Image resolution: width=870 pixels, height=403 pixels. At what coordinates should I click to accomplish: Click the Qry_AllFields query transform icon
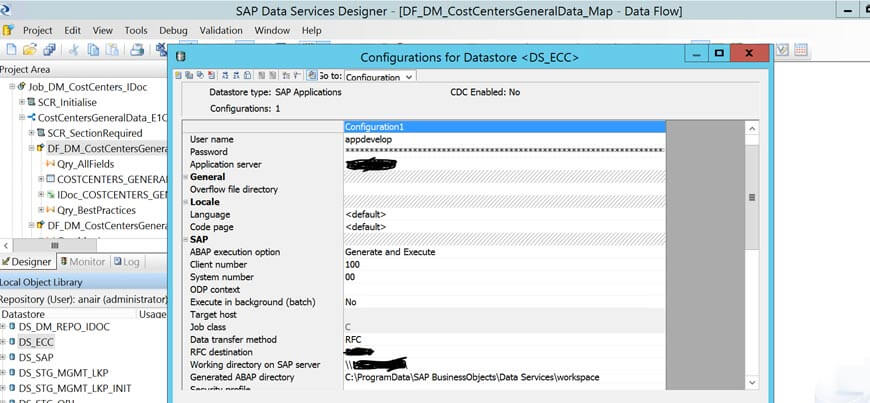click(x=50, y=164)
